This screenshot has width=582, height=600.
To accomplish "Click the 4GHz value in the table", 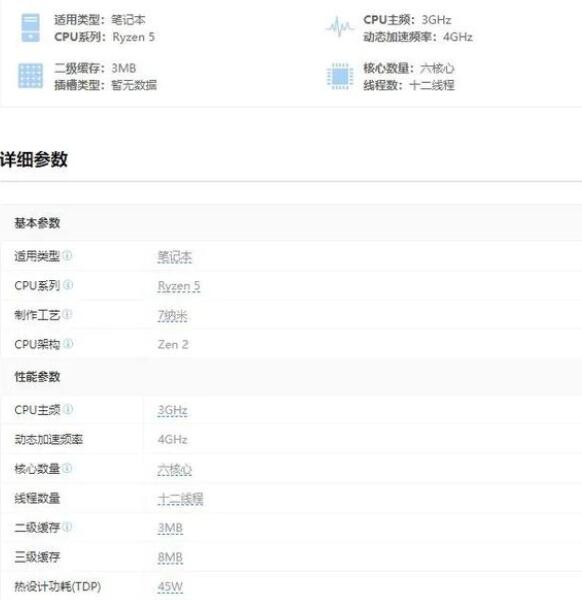I will click(173, 439).
